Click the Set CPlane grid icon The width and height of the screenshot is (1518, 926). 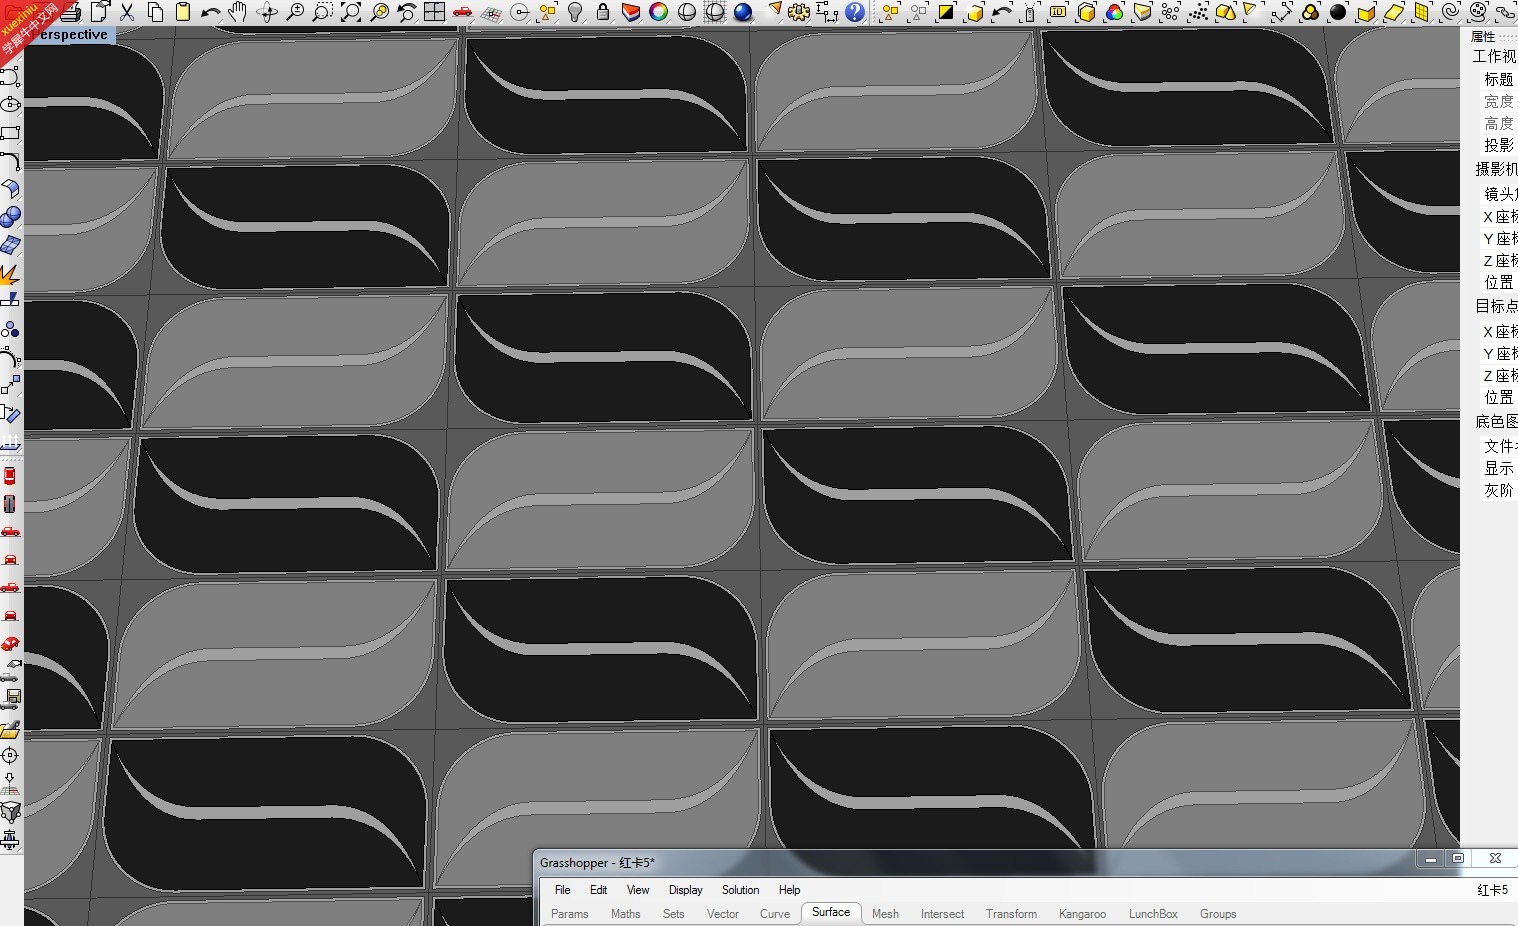coord(491,12)
